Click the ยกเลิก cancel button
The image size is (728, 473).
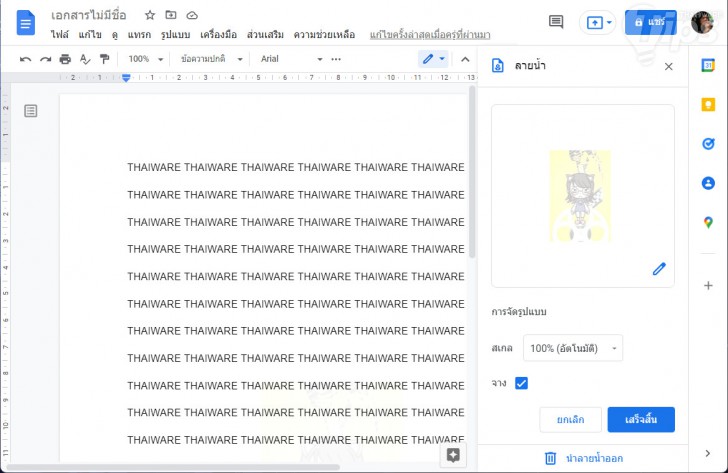(570, 420)
